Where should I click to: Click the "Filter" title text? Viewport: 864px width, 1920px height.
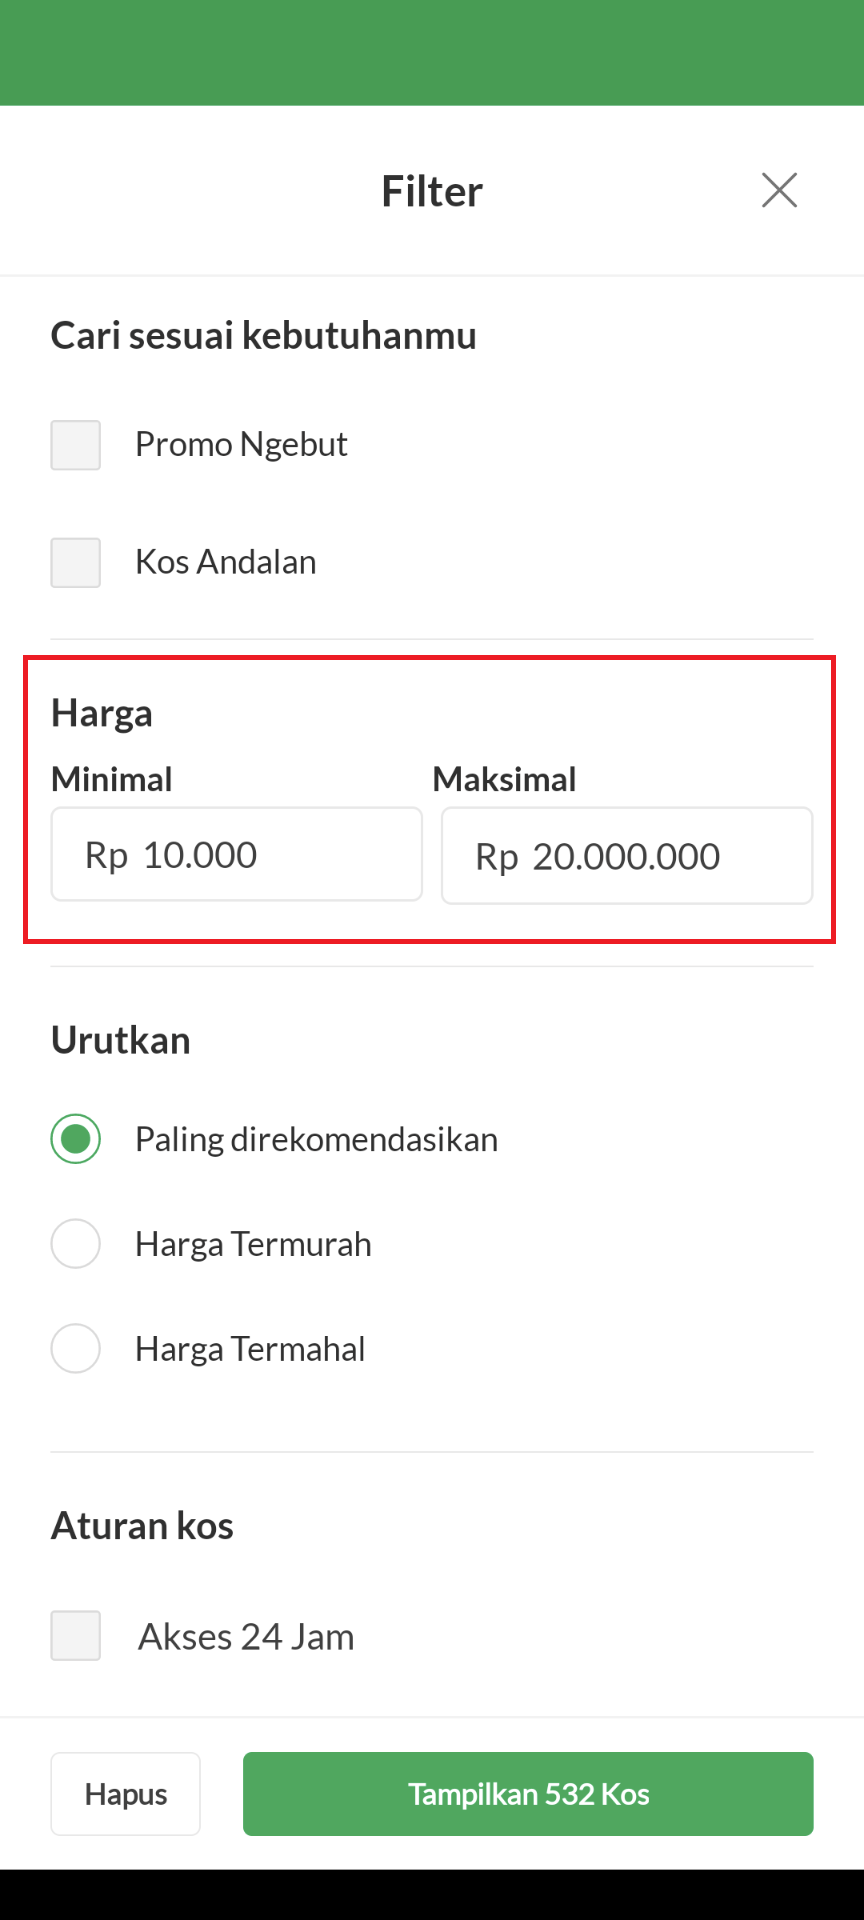pyautogui.click(x=432, y=191)
